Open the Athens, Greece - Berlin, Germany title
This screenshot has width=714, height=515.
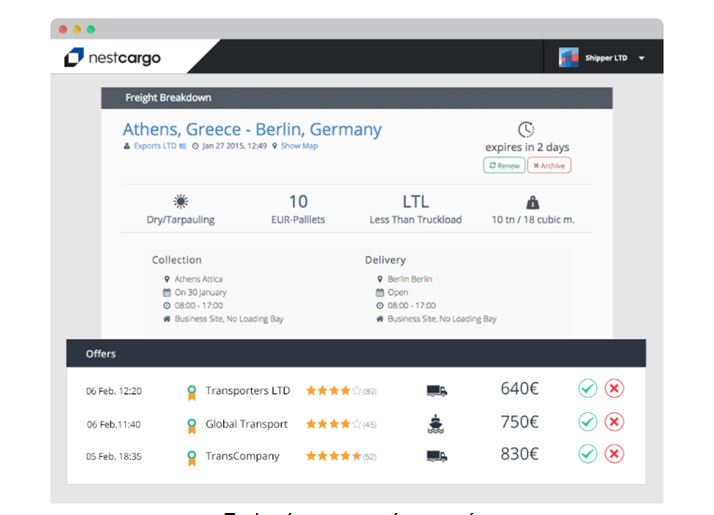pos(252,130)
